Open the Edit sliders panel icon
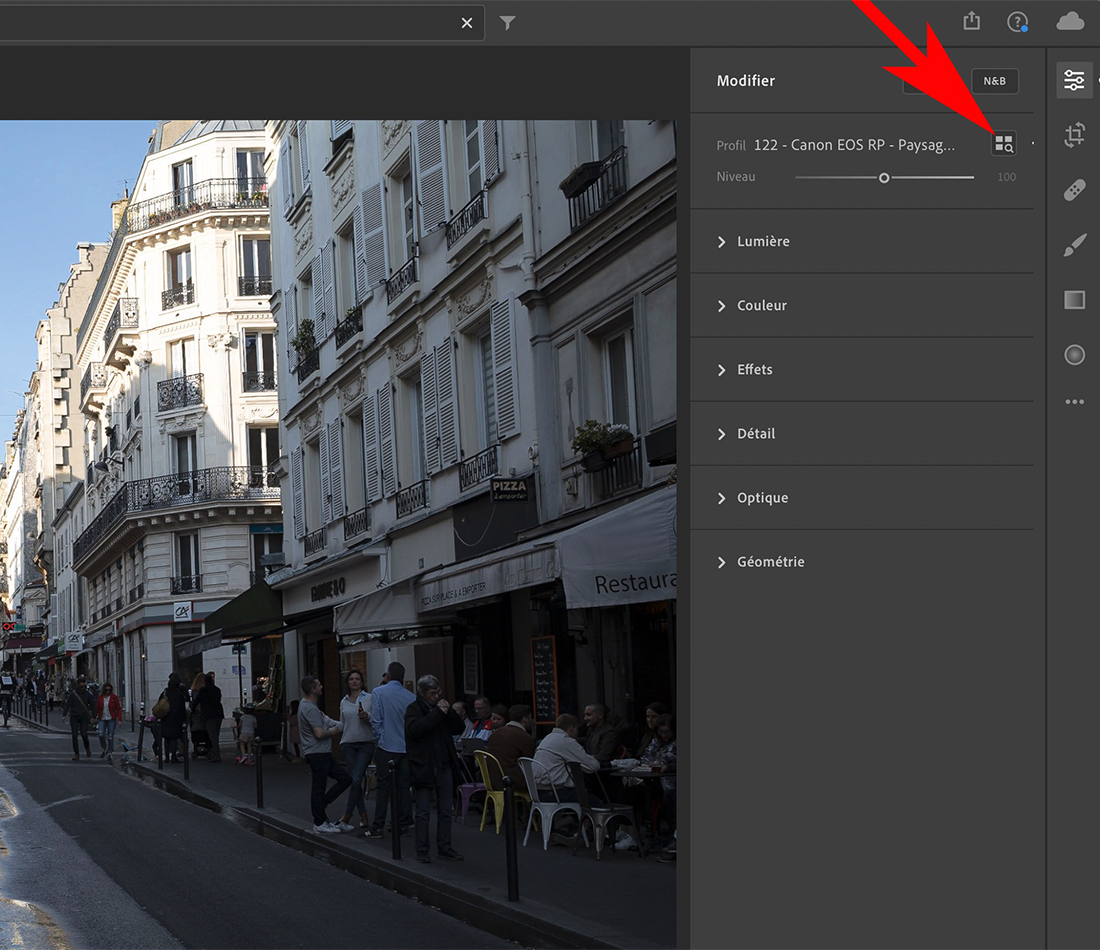Viewport: 1100px width, 950px height. (x=1074, y=80)
